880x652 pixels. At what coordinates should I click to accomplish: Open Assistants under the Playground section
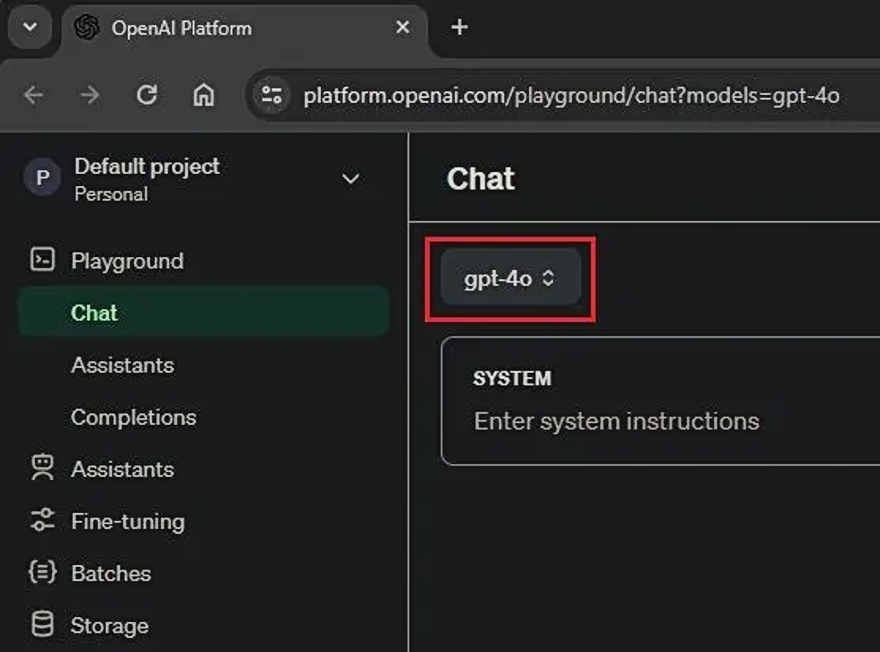122,365
